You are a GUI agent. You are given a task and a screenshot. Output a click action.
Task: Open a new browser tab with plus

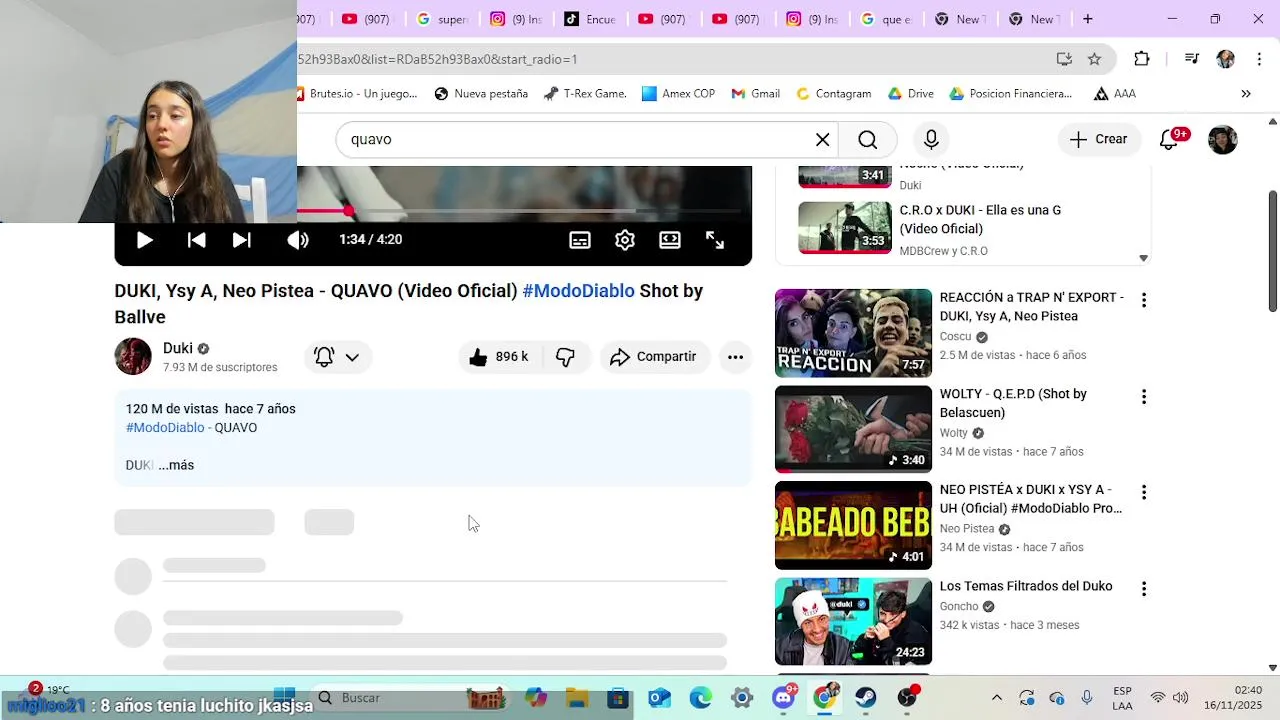pos(1087,19)
